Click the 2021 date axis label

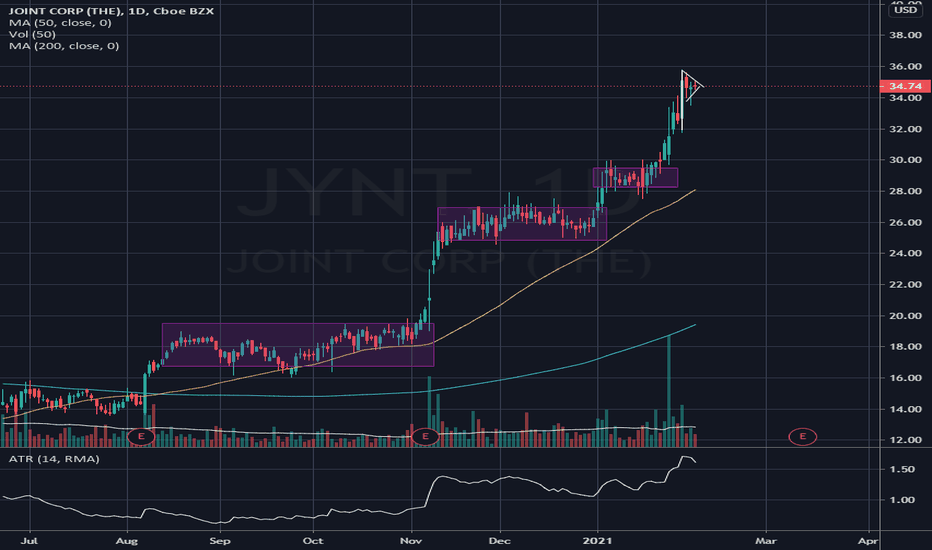point(597,540)
